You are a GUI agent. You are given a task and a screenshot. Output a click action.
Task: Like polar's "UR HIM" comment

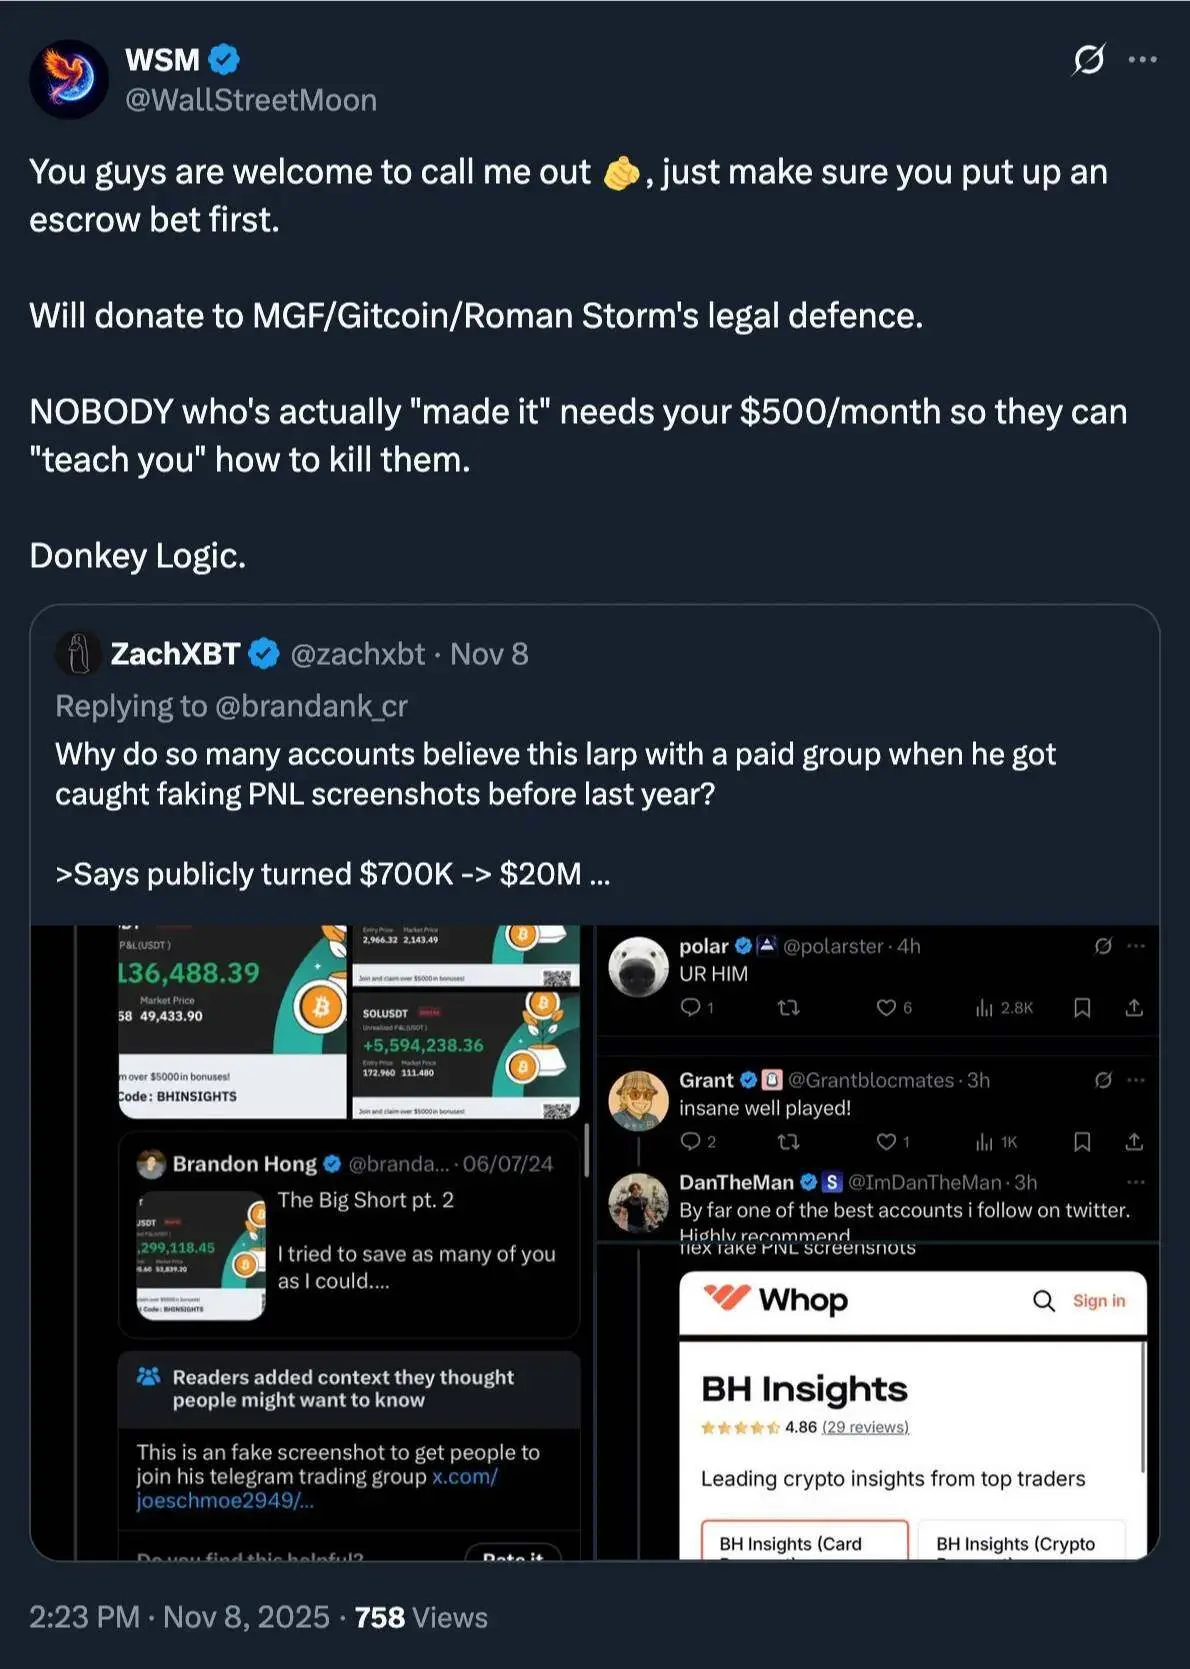point(886,1007)
